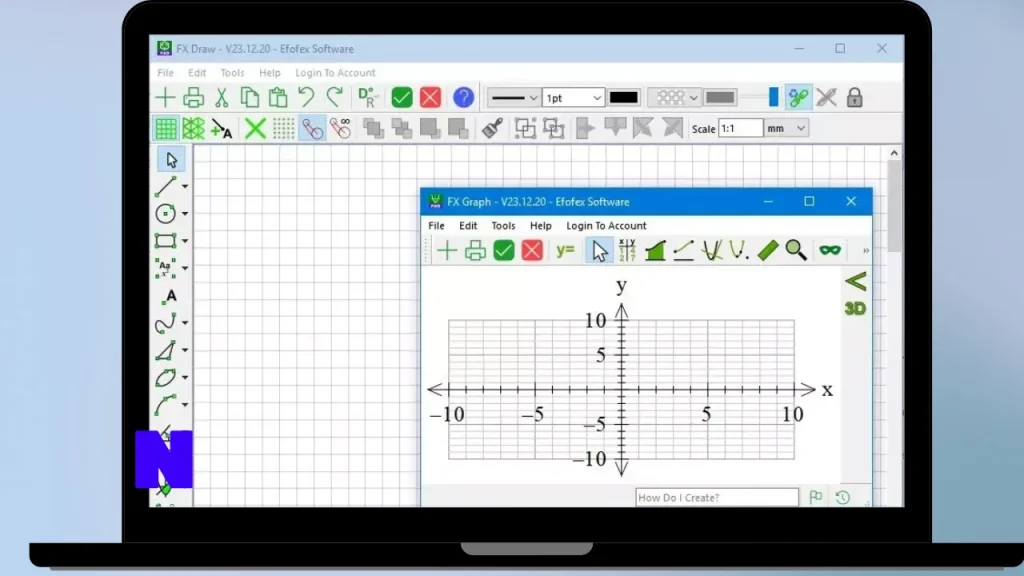The height and width of the screenshot is (576, 1024).
Task: Click the flag icon beside How Do I Create
Action: tap(816, 497)
